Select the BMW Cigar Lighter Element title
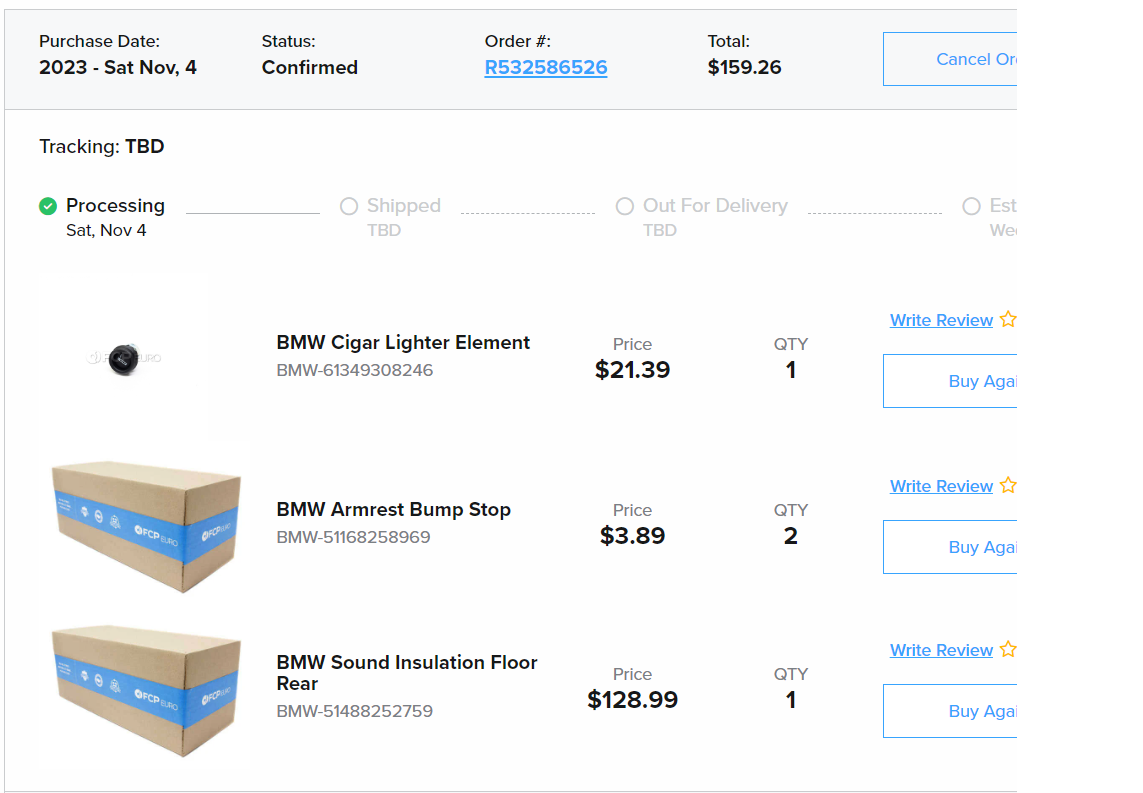The image size is (1143, 793). click(x=403, y=343)
